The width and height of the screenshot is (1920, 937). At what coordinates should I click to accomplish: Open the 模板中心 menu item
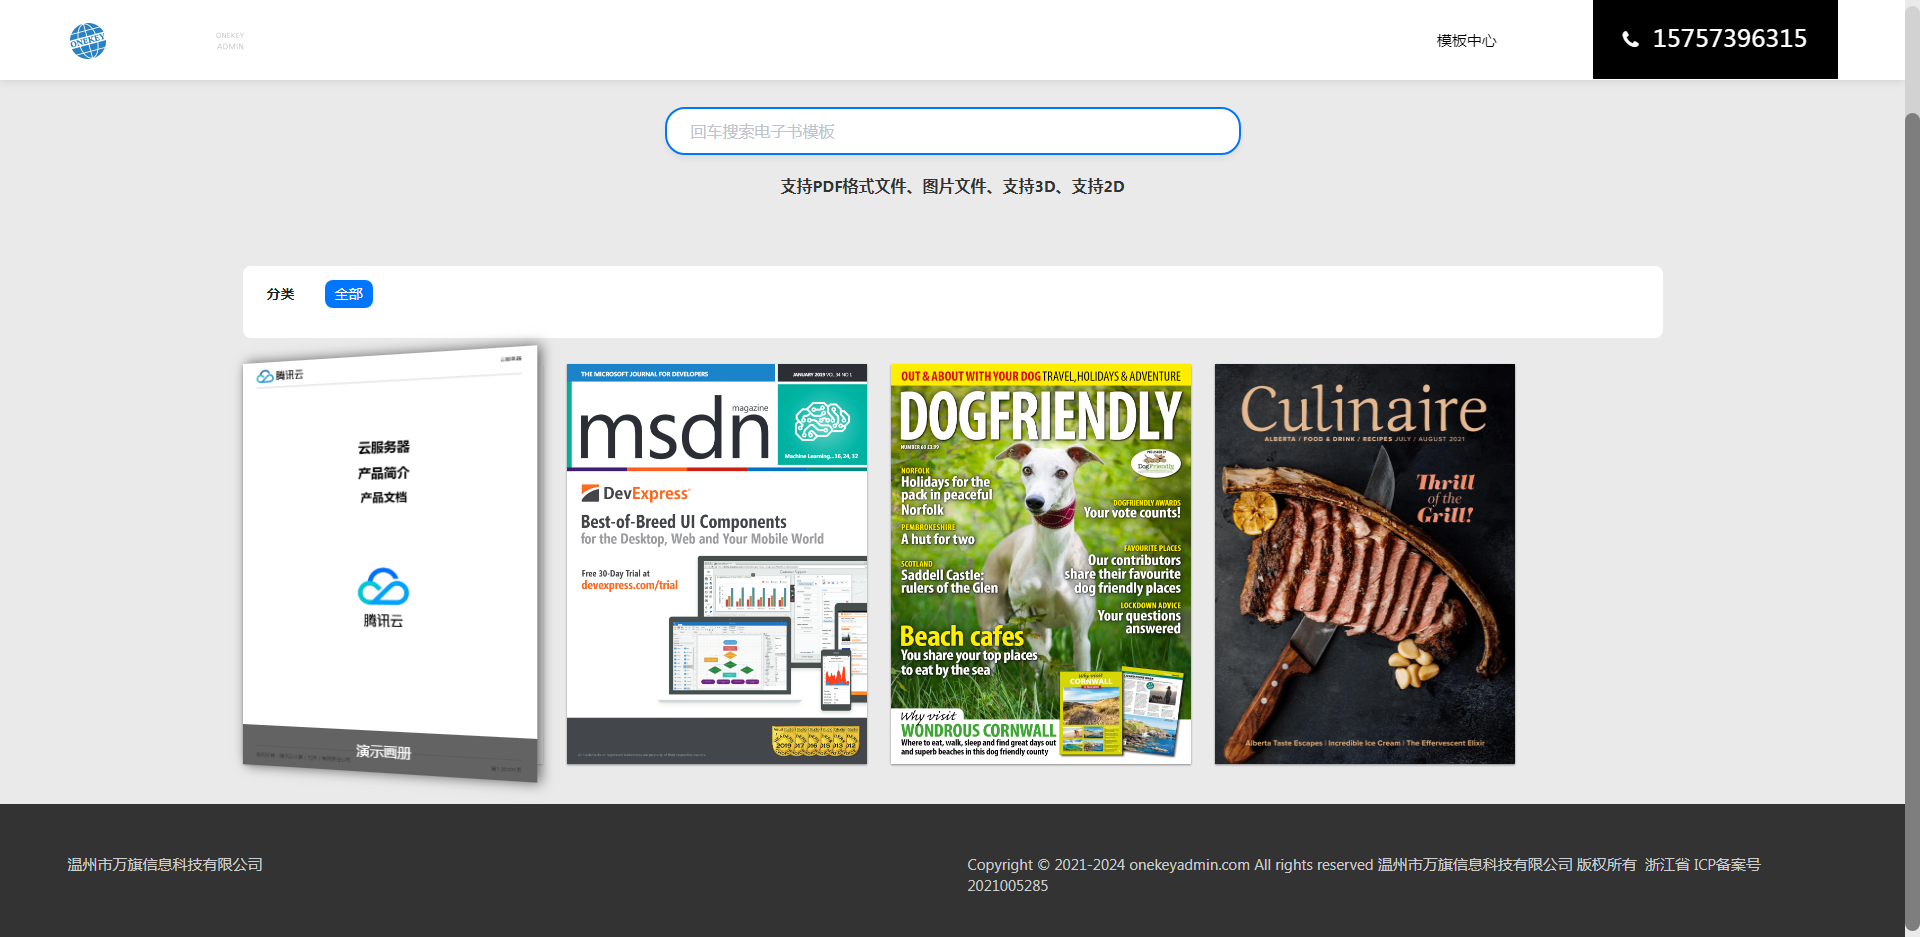tap(1466, 40)
